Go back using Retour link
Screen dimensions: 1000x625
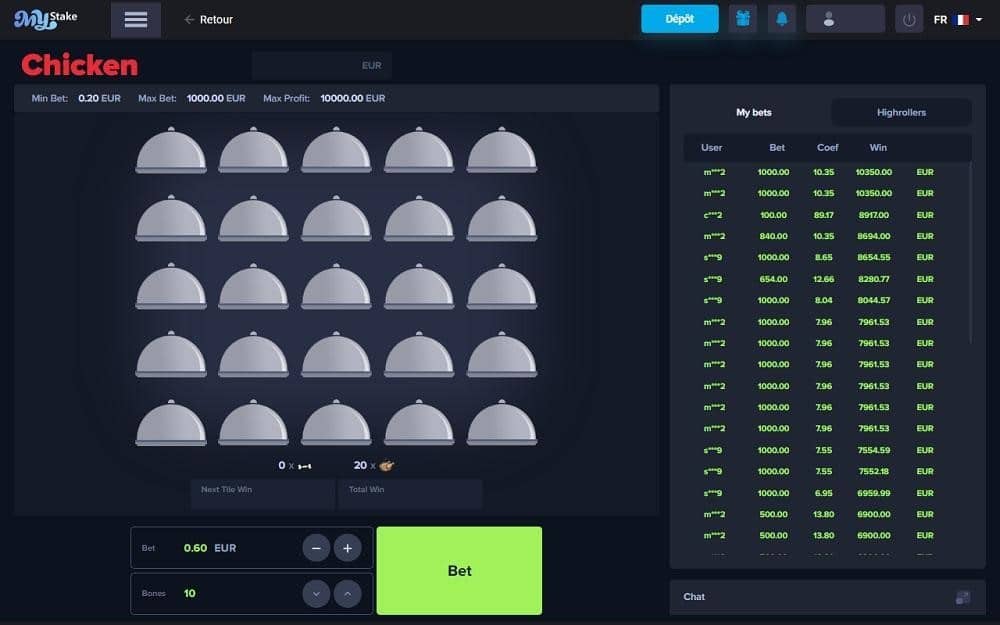tap(209, 20)
